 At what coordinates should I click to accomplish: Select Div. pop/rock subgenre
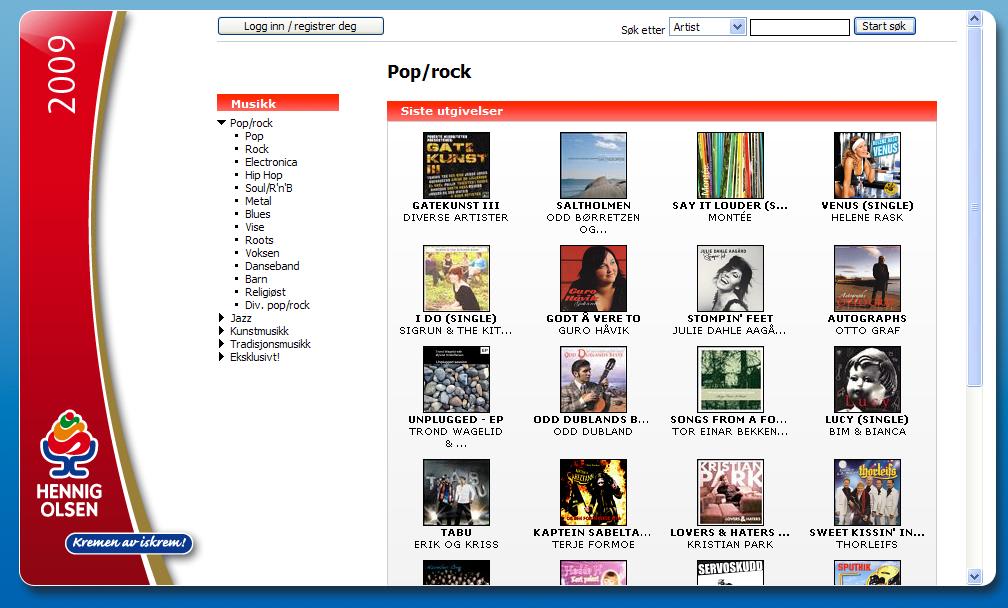coord(277,305)
